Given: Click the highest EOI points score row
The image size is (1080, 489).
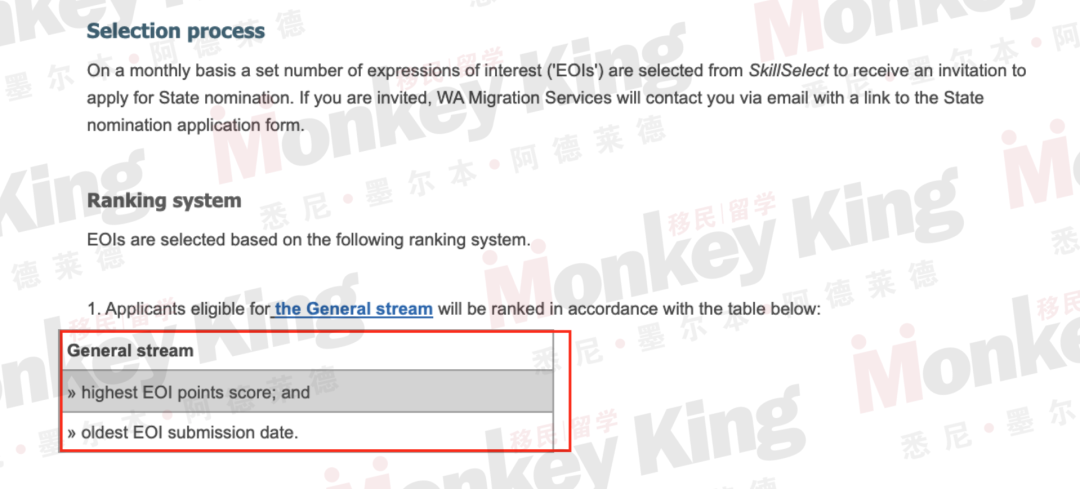Looking at the screenshot, I should [x=307, y=392].
